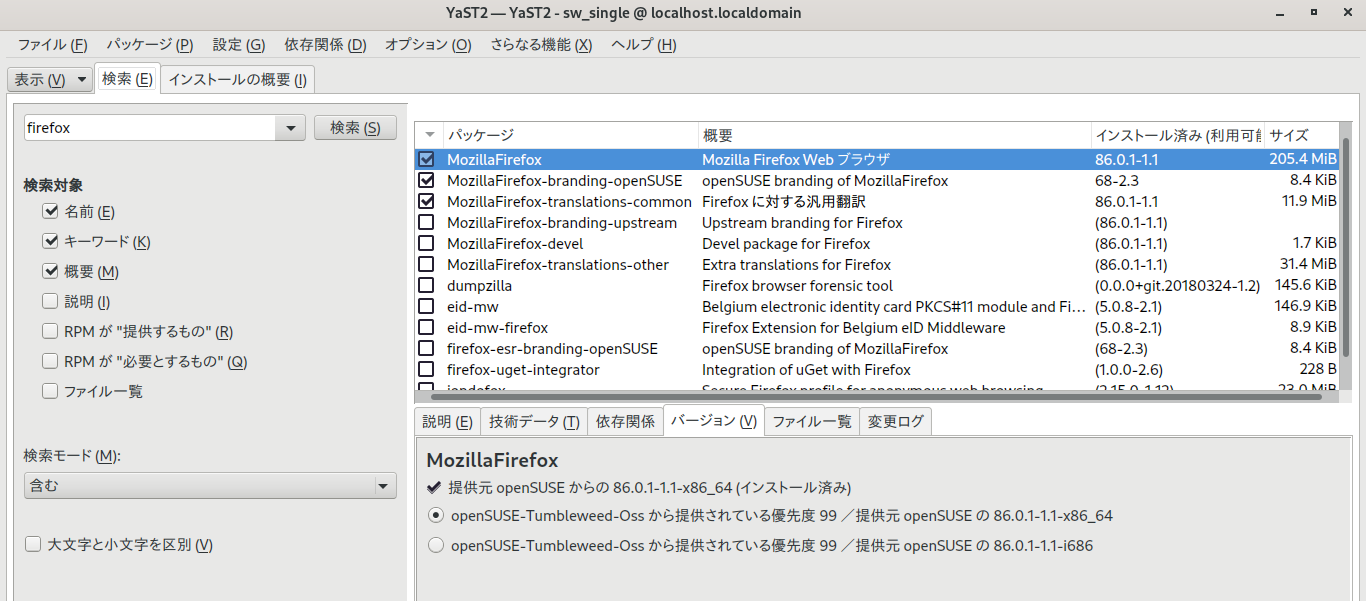Sort by the パッケージ column header
The height and width of the screenshot is (601, 1366).
[x=571, y=135]
